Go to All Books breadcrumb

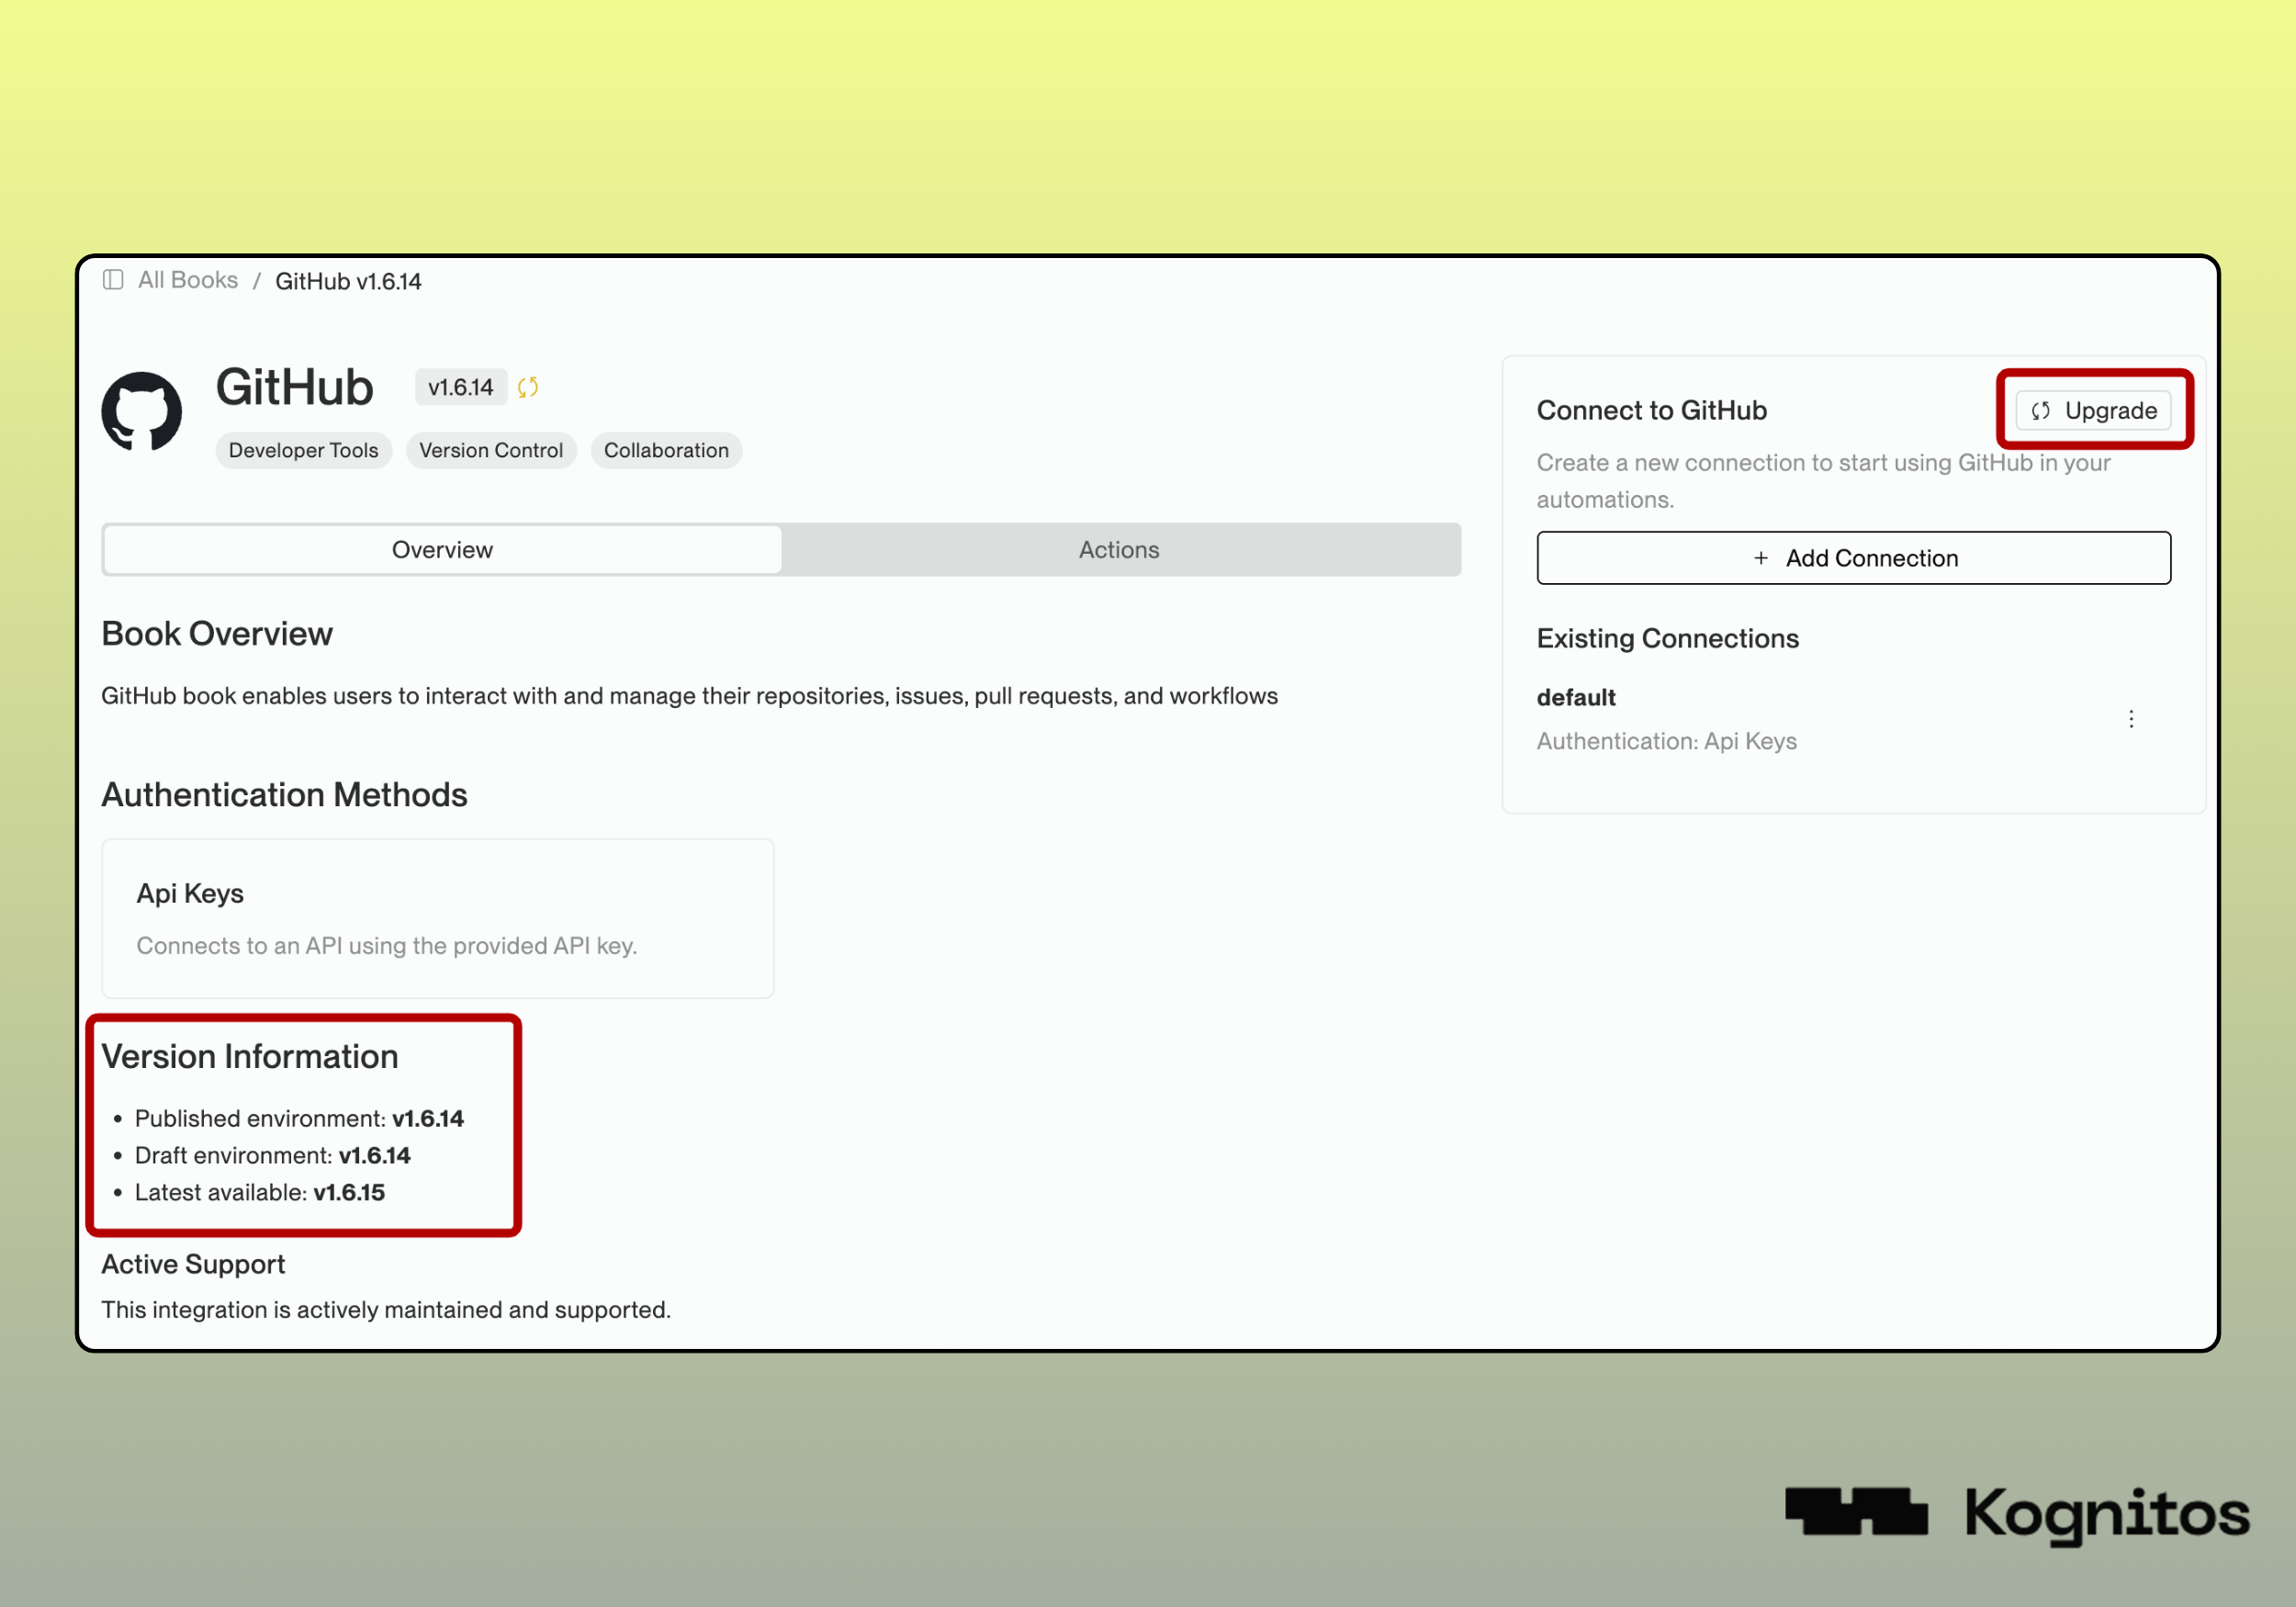click(x=187, y=280)
